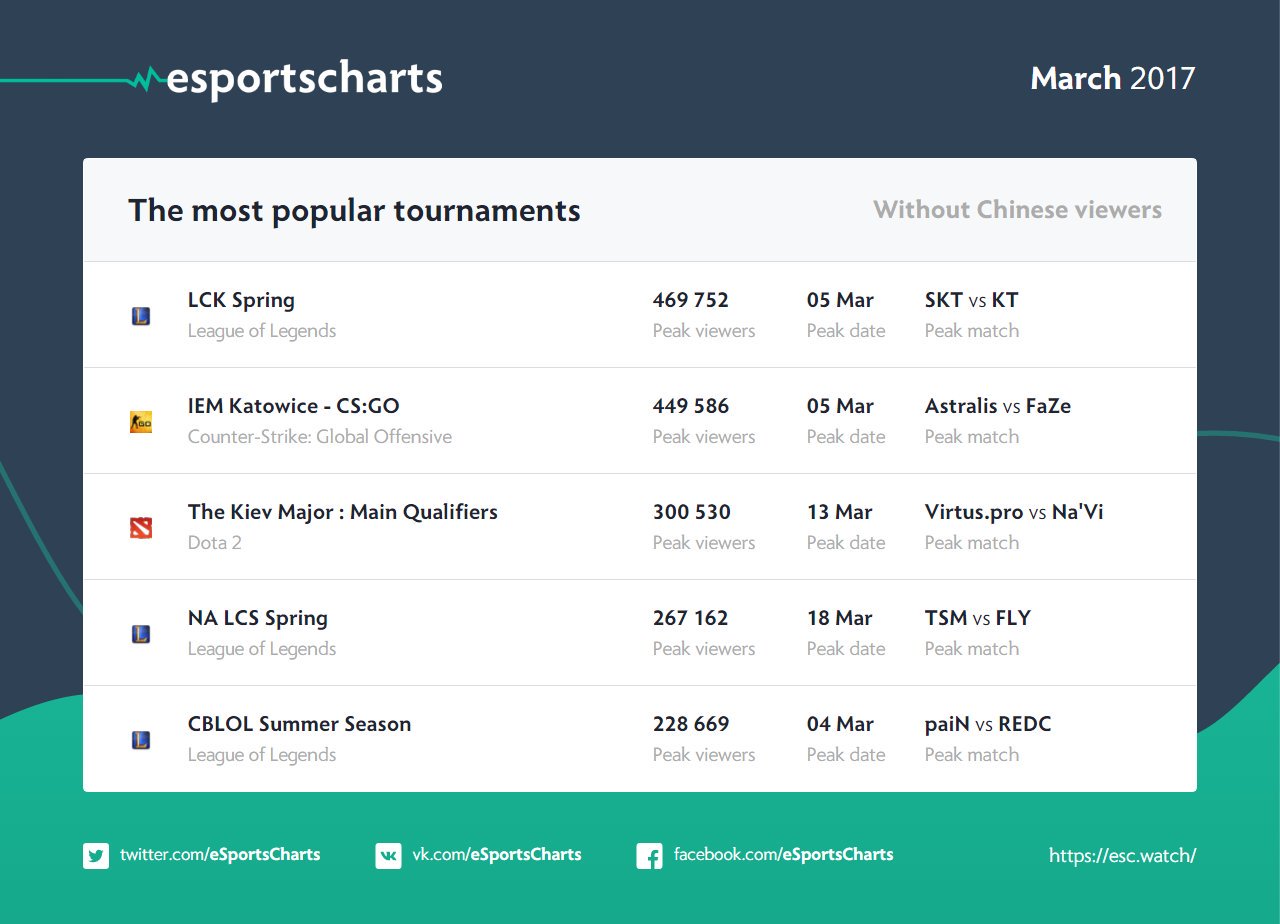Click The Kiev Major : Main Qualifiers title
The image size is (1280, 924).
click(342, 512)
